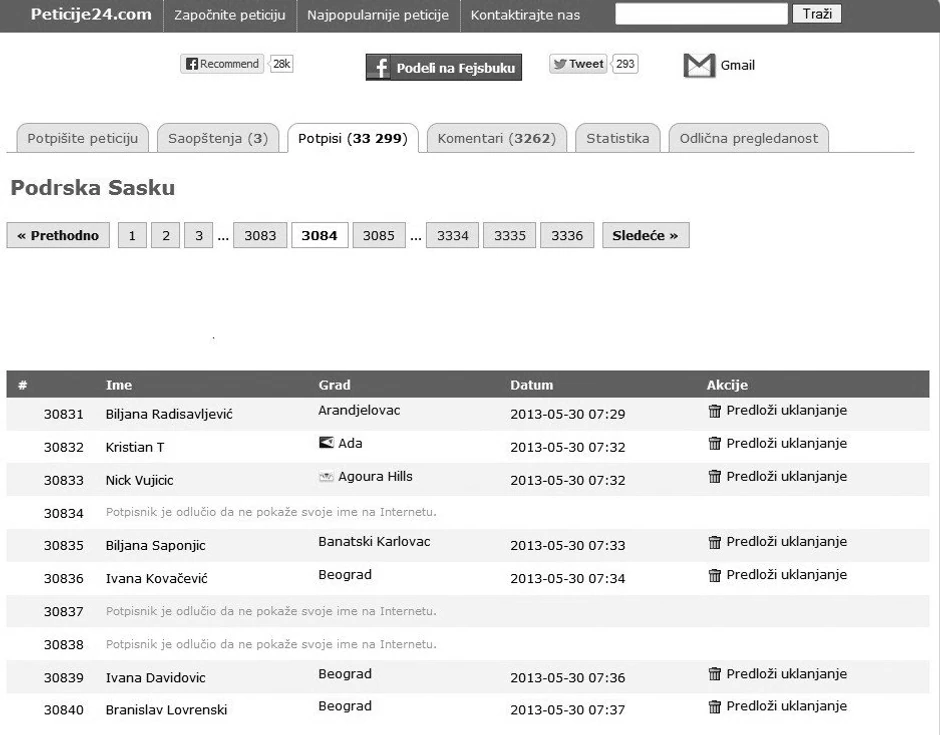
Task: Click Predloži uklanjanje for Biljana Saponjic
Action: [x=787, y=542]
